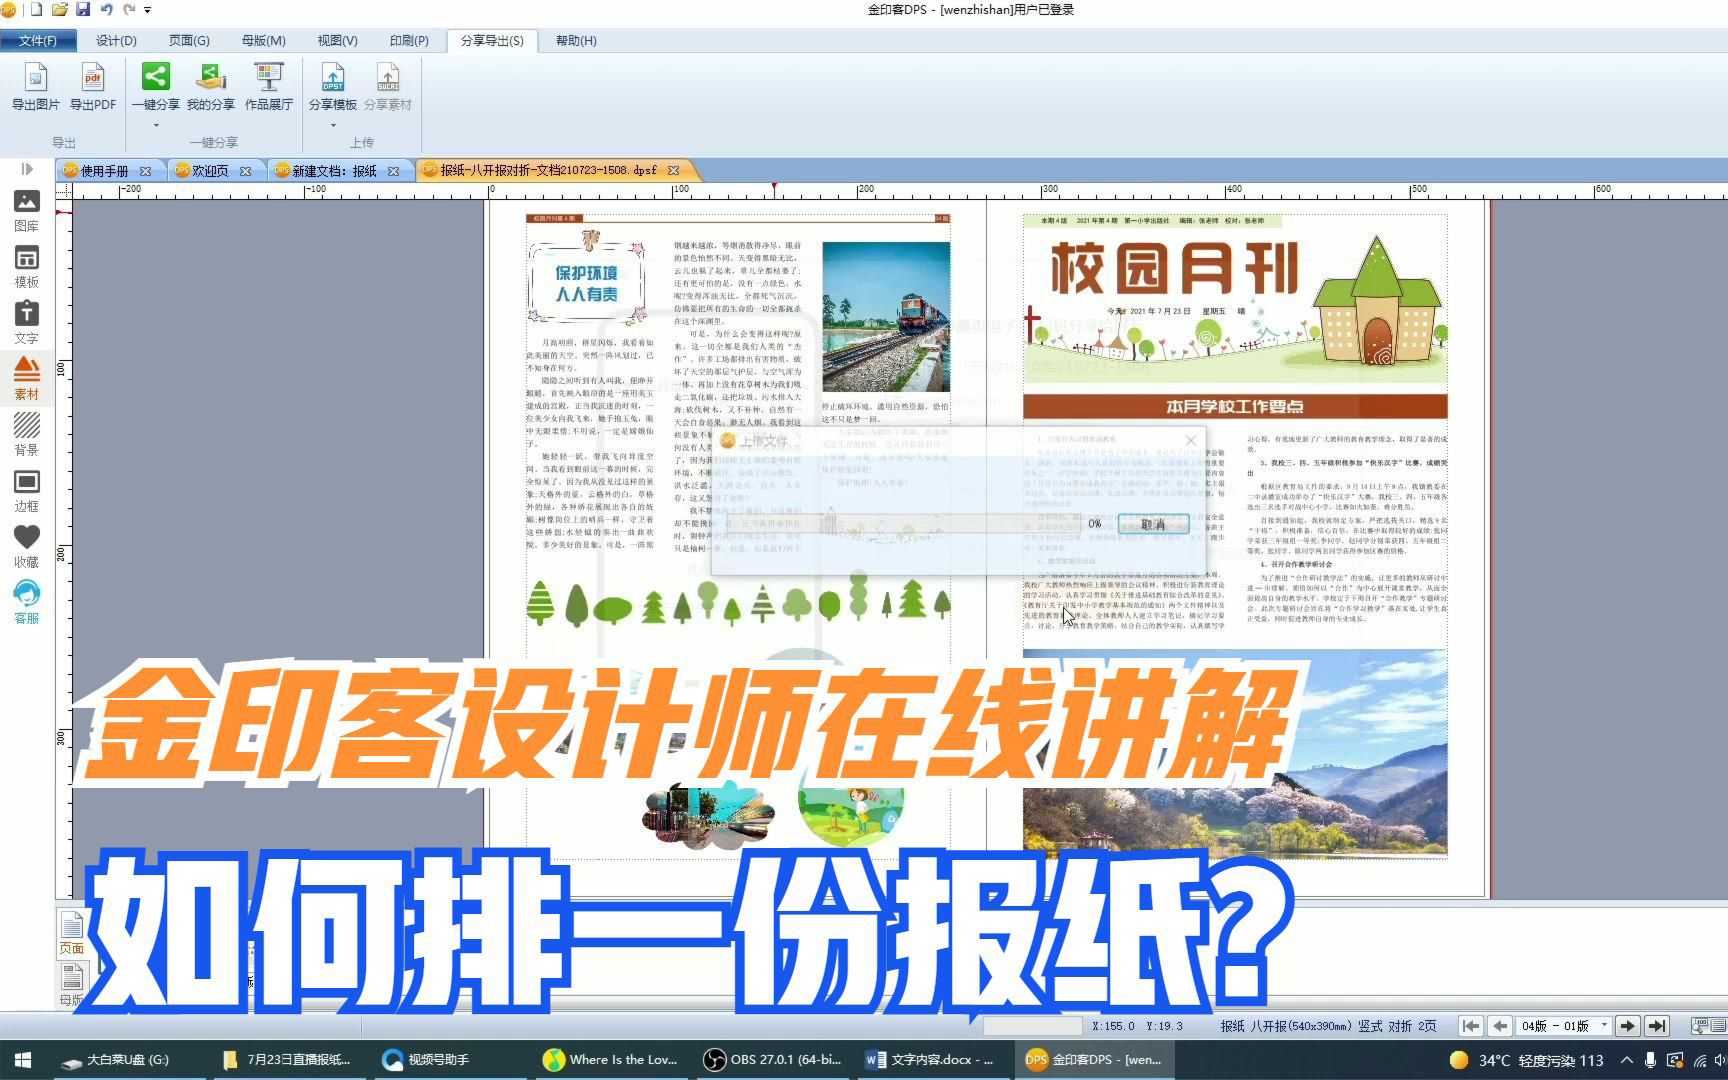Screen dimensions: 1728x1080
Task: Open the quick access toolbar customize dropdown
Action: (148, 10)
